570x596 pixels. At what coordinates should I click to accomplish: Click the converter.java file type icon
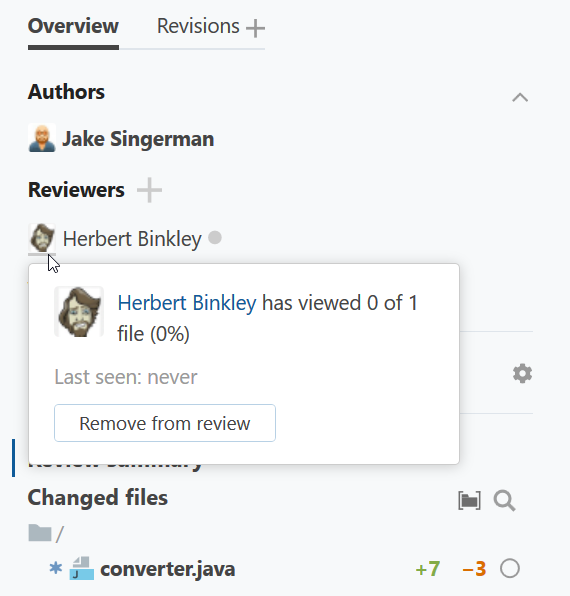(81, 568)
